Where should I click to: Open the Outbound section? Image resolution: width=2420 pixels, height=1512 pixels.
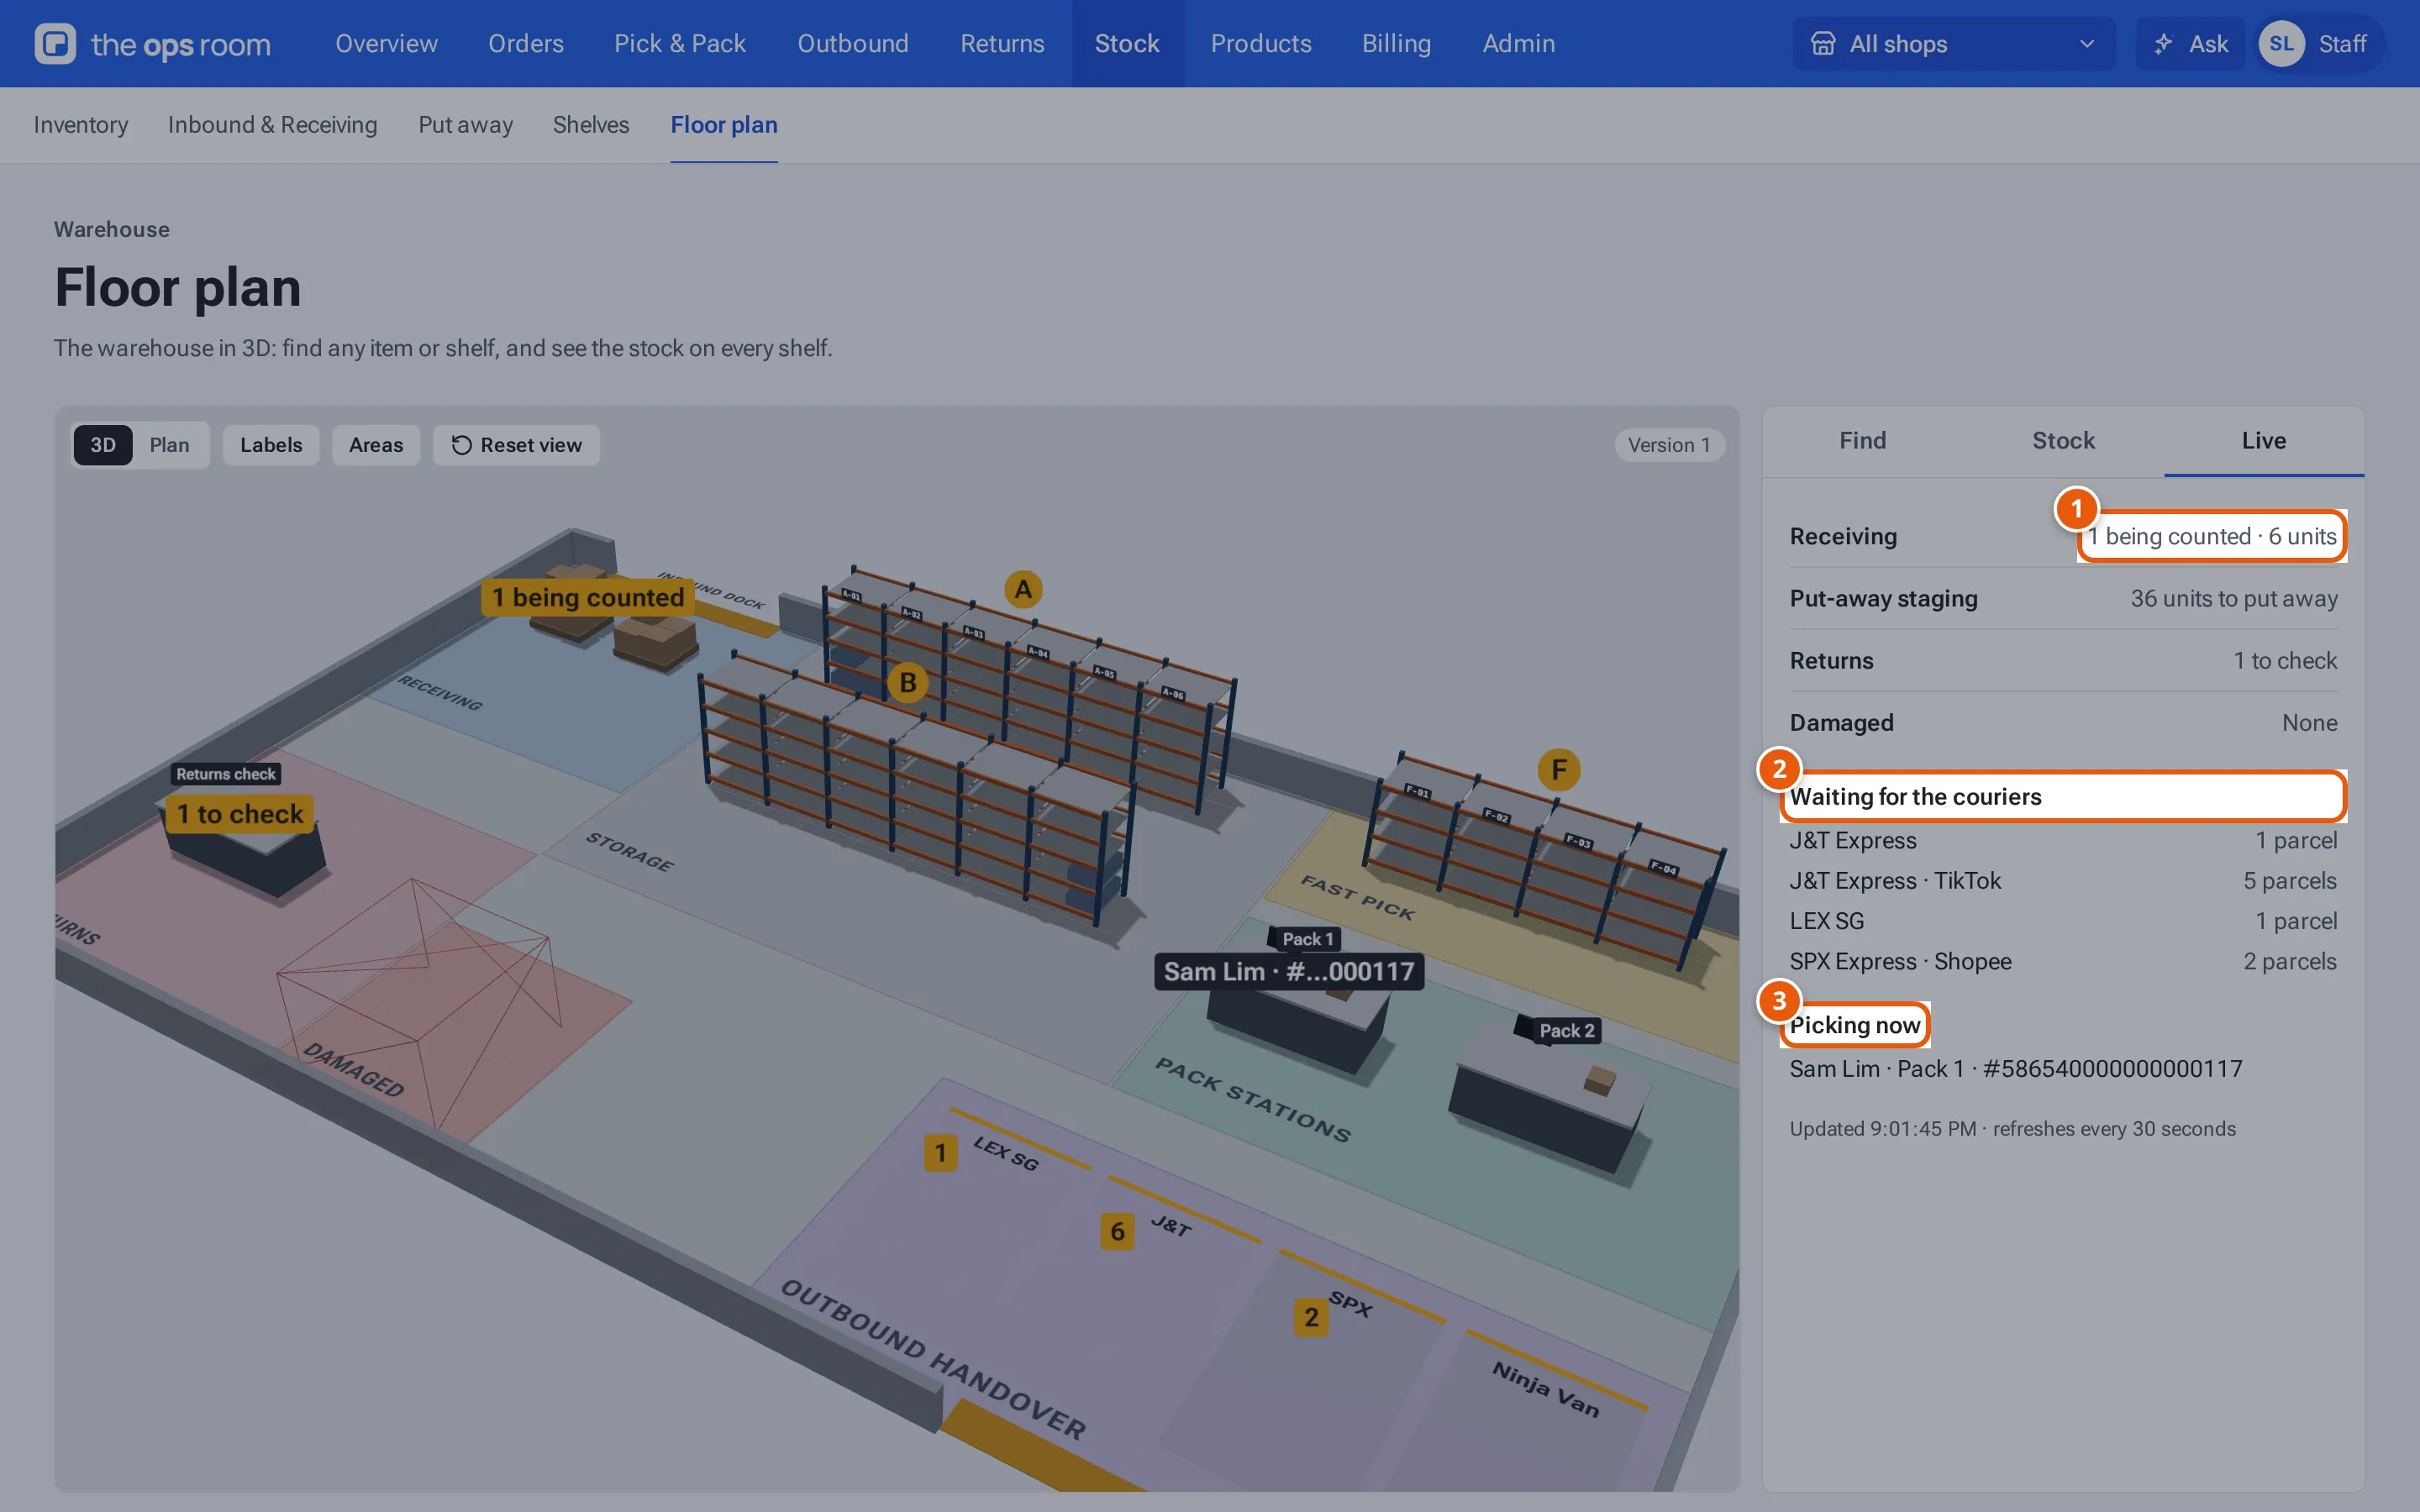pos(853,44)
